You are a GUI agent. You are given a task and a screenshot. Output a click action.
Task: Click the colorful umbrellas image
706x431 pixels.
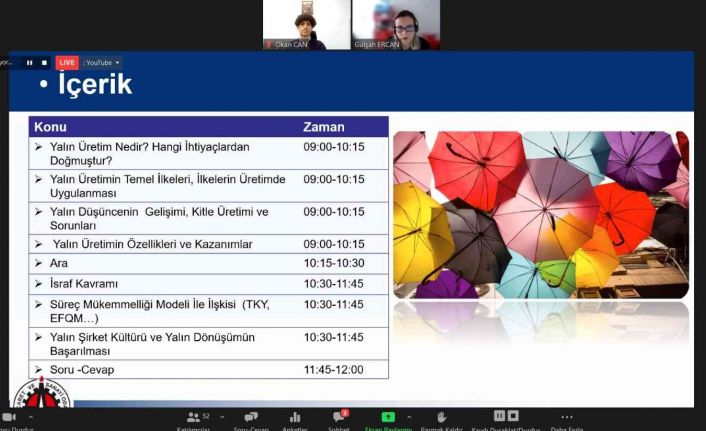pyautogui.click(x=540, y=214)
